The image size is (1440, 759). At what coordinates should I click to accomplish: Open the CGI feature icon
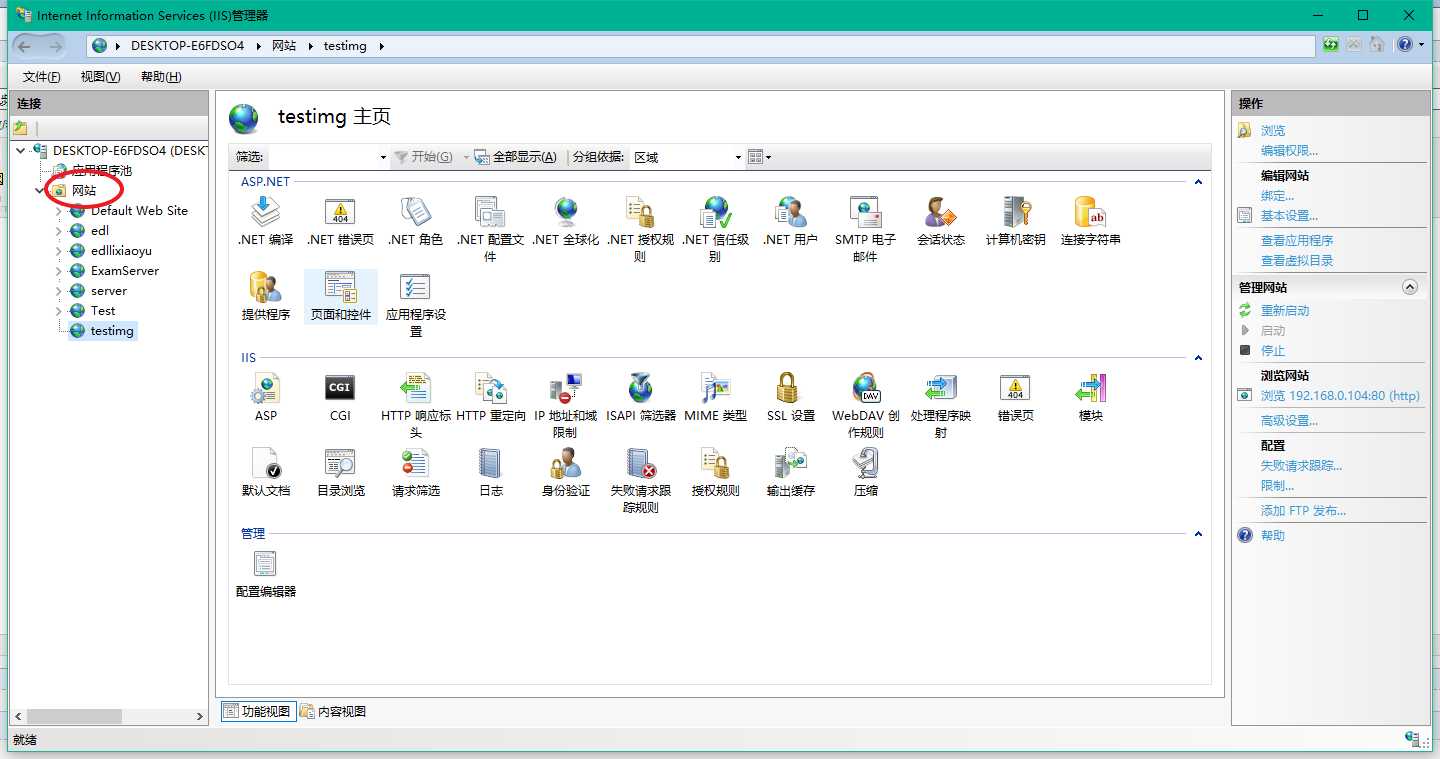tap(340, 397)
